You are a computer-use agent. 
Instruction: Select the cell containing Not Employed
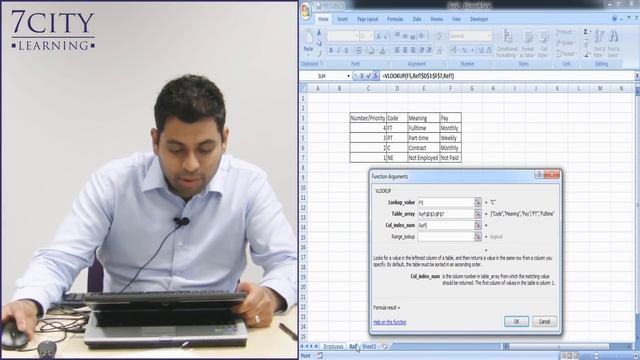click(423, 158)
